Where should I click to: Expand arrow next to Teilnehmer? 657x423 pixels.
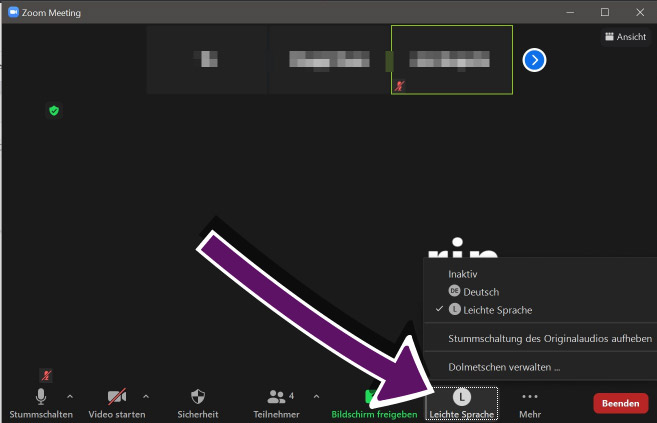pyautogui.click(x=316, y=396)
